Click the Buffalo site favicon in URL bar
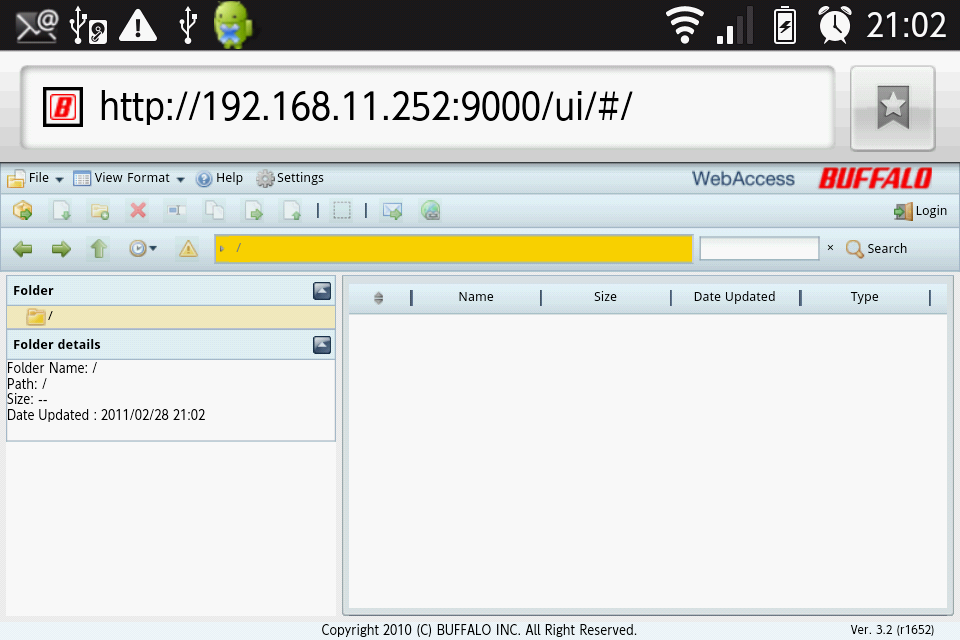This screenshot has width=960, height=640. [62, 107]
